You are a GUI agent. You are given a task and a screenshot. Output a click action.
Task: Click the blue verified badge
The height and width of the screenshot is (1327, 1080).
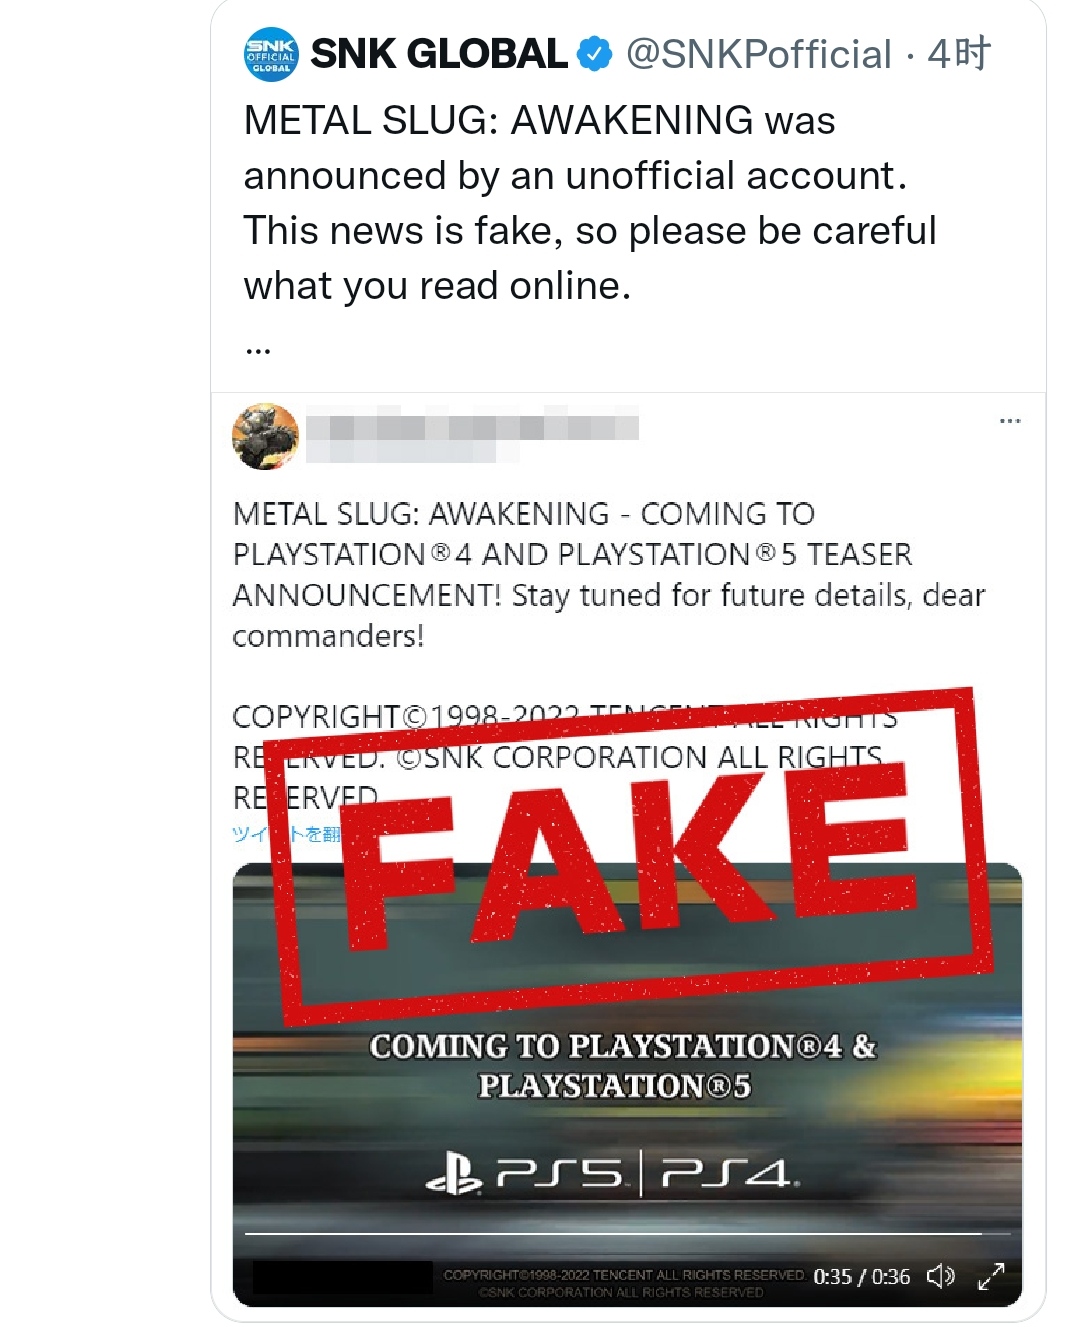[x=595, y=54]
